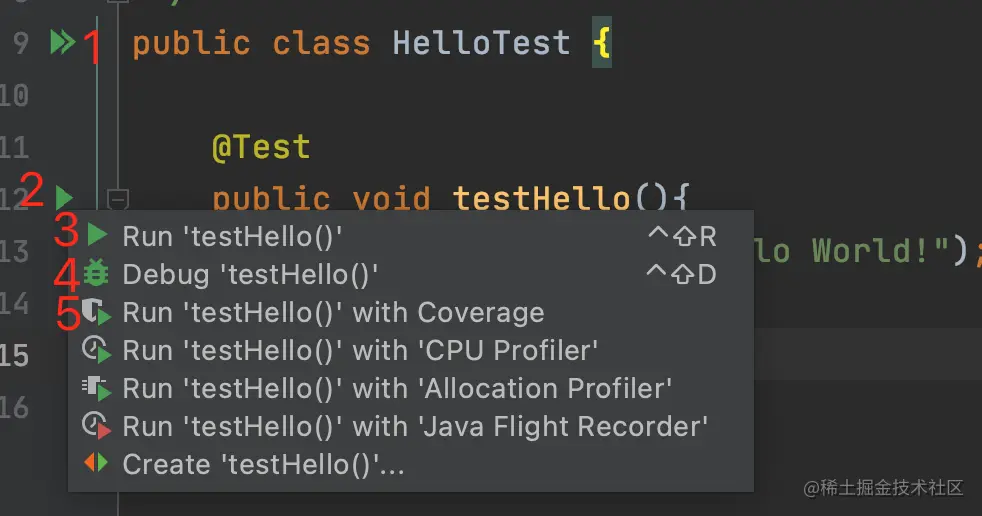Click the Allocation Profiler icon
The width and height of the screenshot is (982, 516).
(96, 388)
